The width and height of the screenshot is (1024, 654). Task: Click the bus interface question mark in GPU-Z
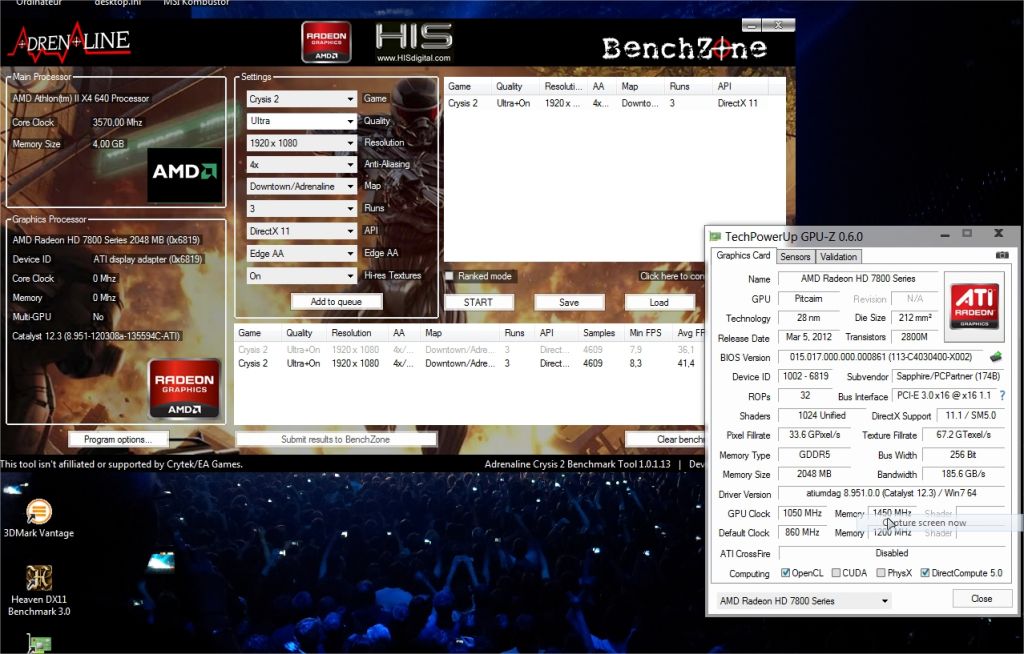click(x=1002, y=395)
